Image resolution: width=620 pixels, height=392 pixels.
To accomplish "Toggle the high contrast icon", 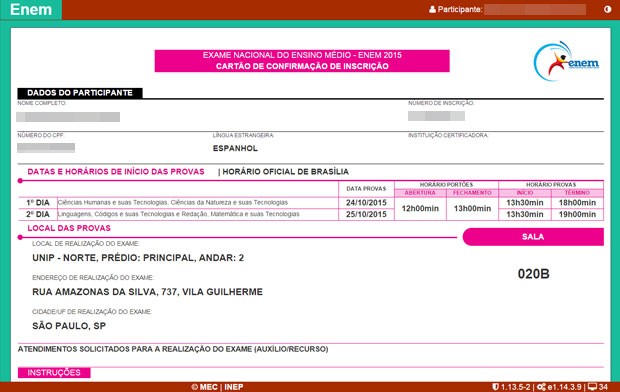I will [607, 9].
